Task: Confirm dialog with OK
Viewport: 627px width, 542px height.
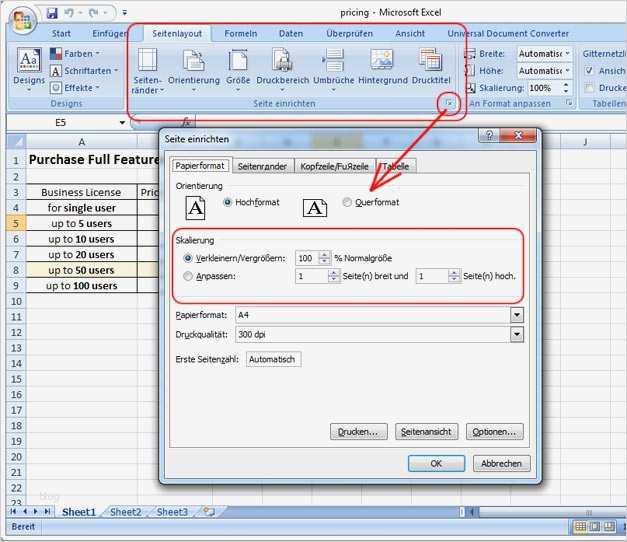Action: pyautogui.click(x=436, y=464)
